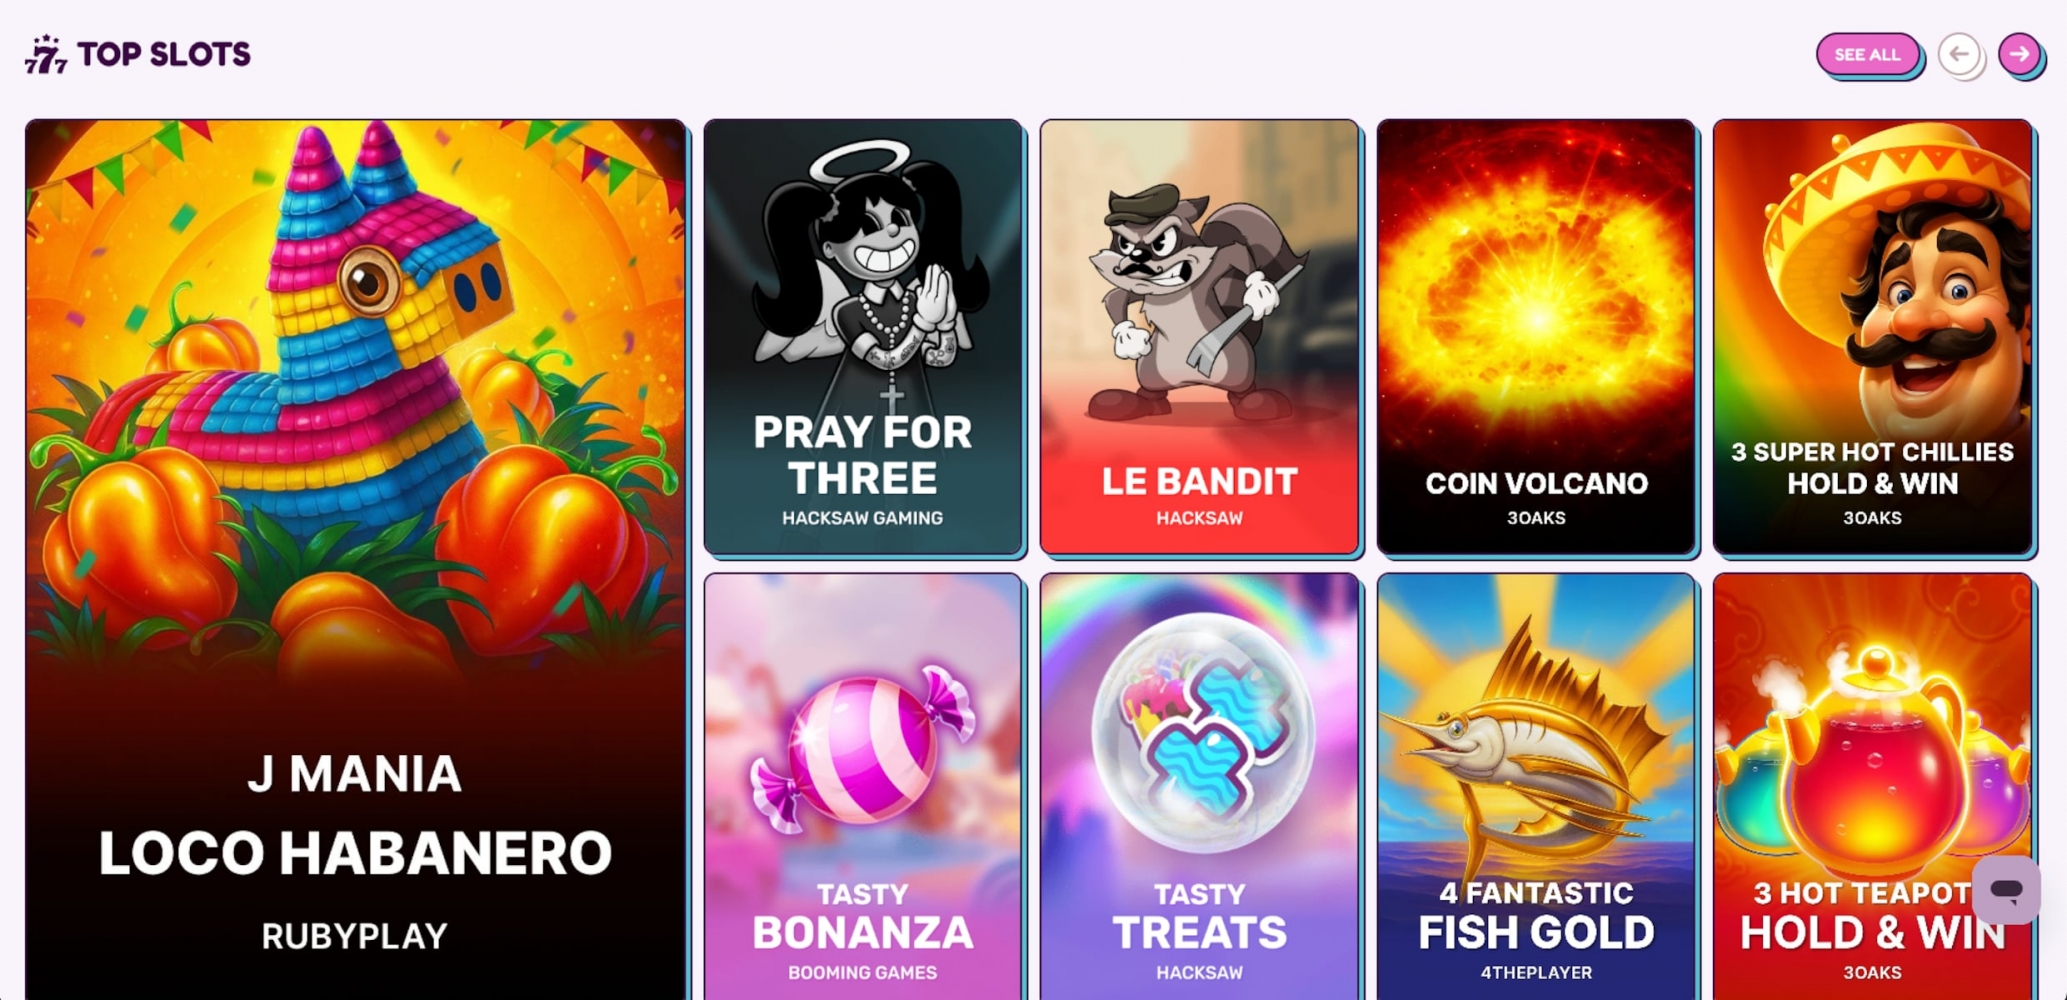Open 3 Hot Teapot Hold & Win

(1872, 787)
